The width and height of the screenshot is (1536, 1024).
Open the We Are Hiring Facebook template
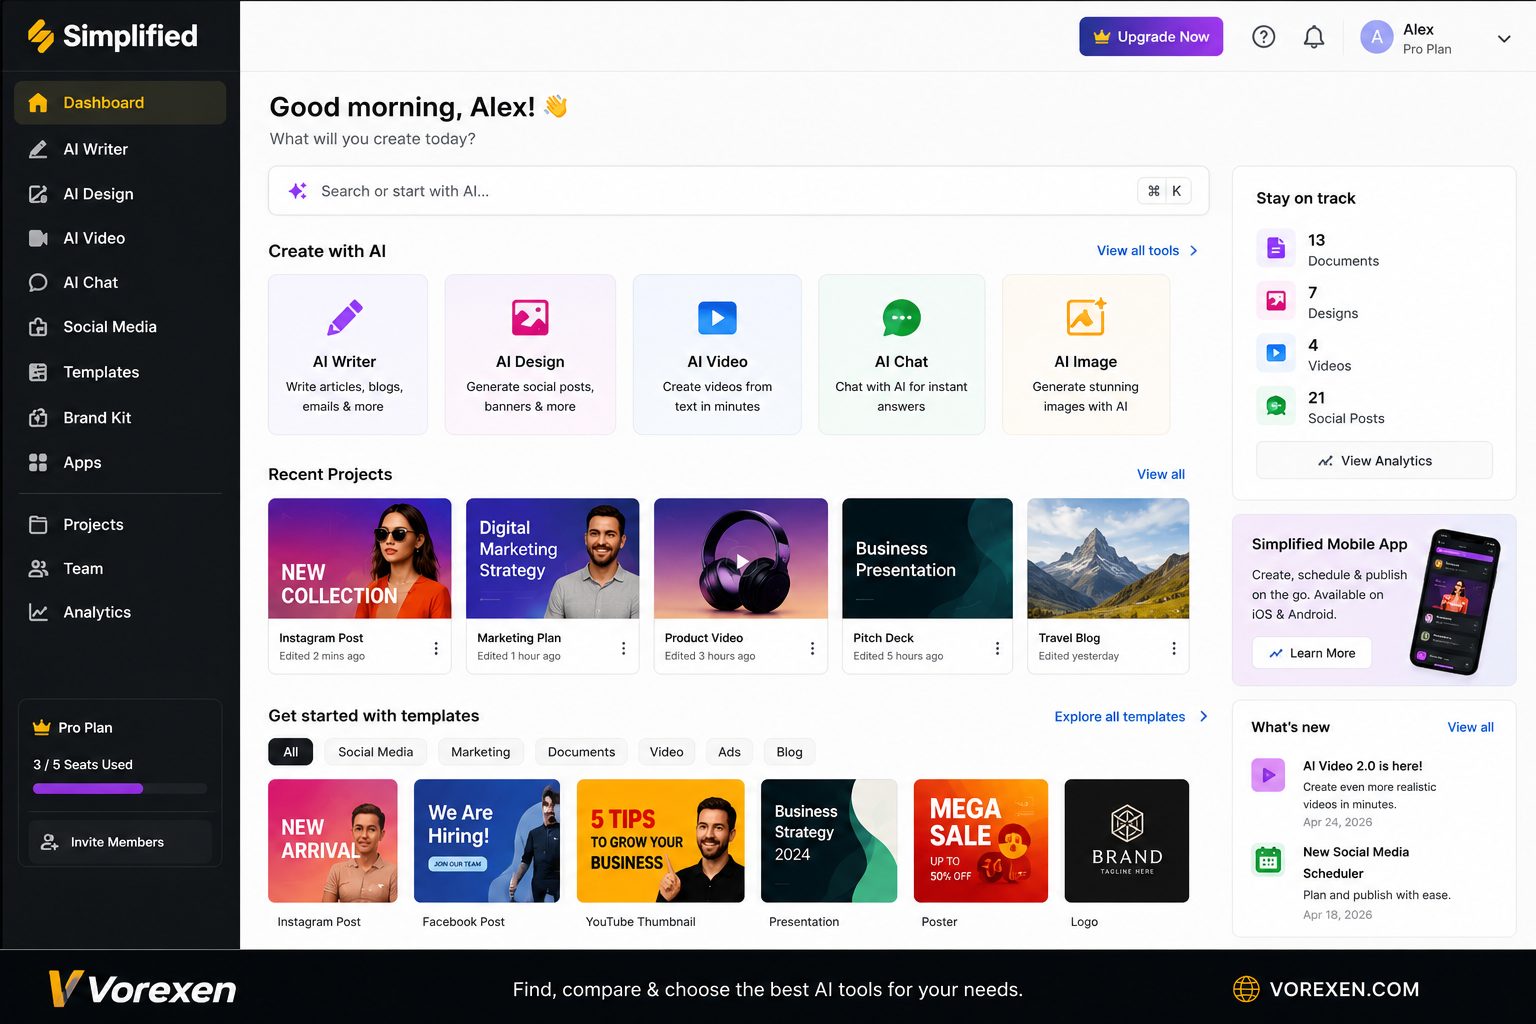(487, 841)
